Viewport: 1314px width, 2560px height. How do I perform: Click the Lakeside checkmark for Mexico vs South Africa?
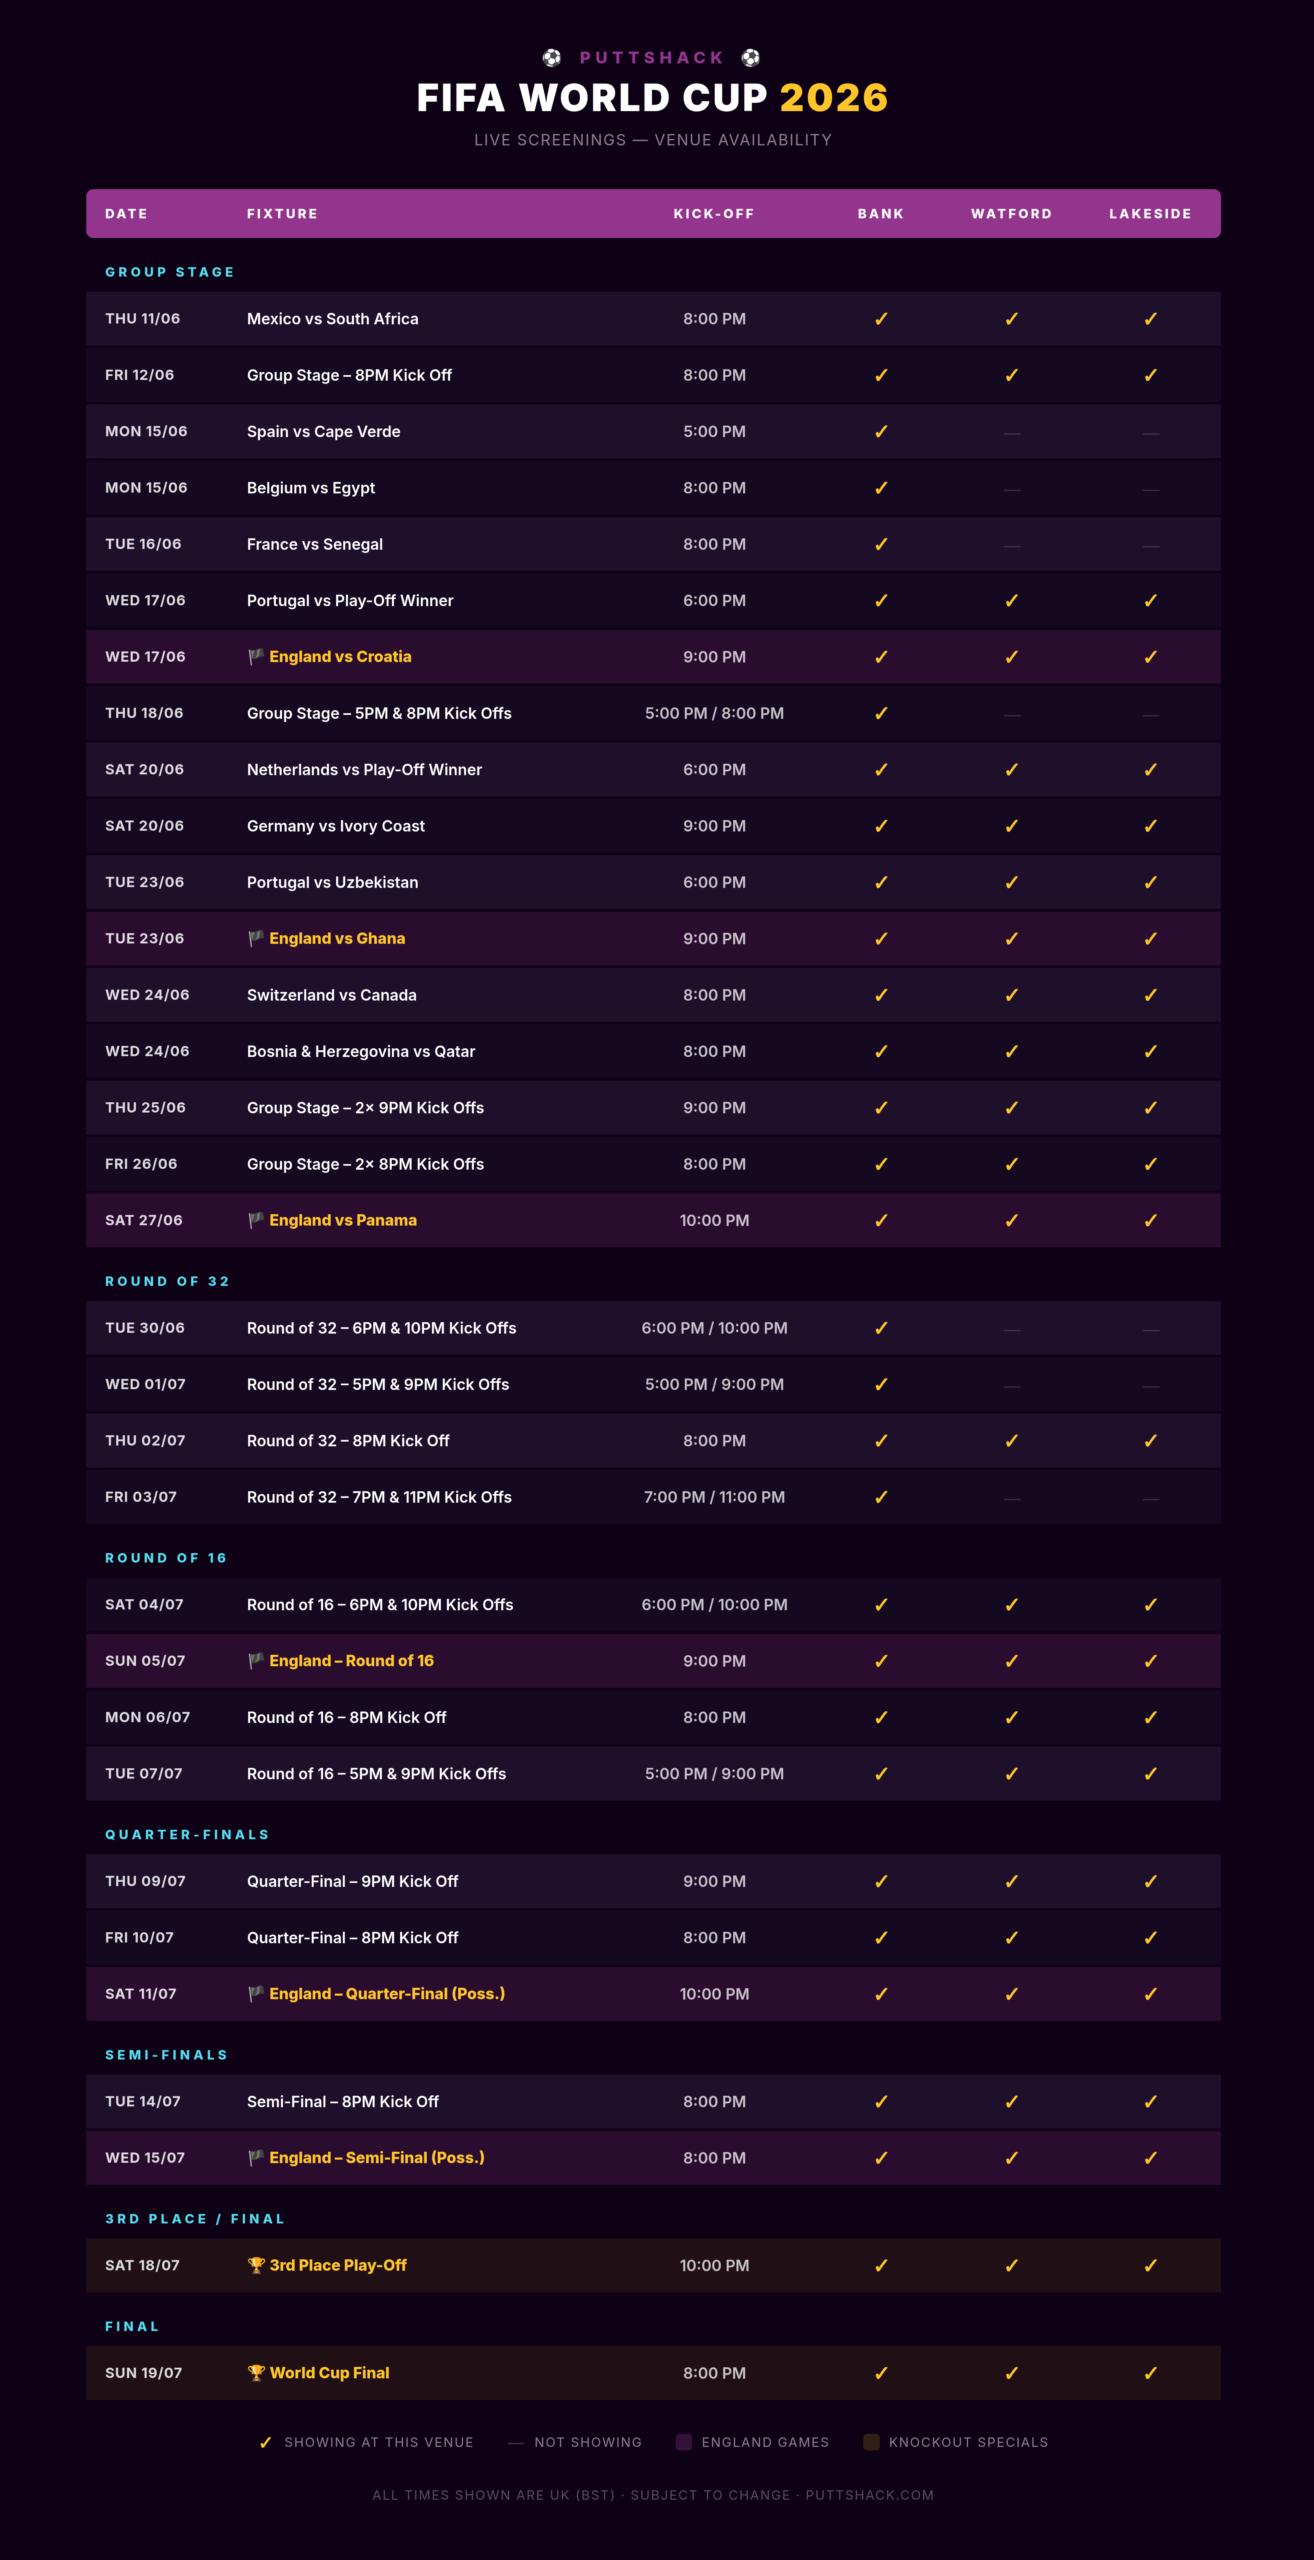(x=1151, y=319)
